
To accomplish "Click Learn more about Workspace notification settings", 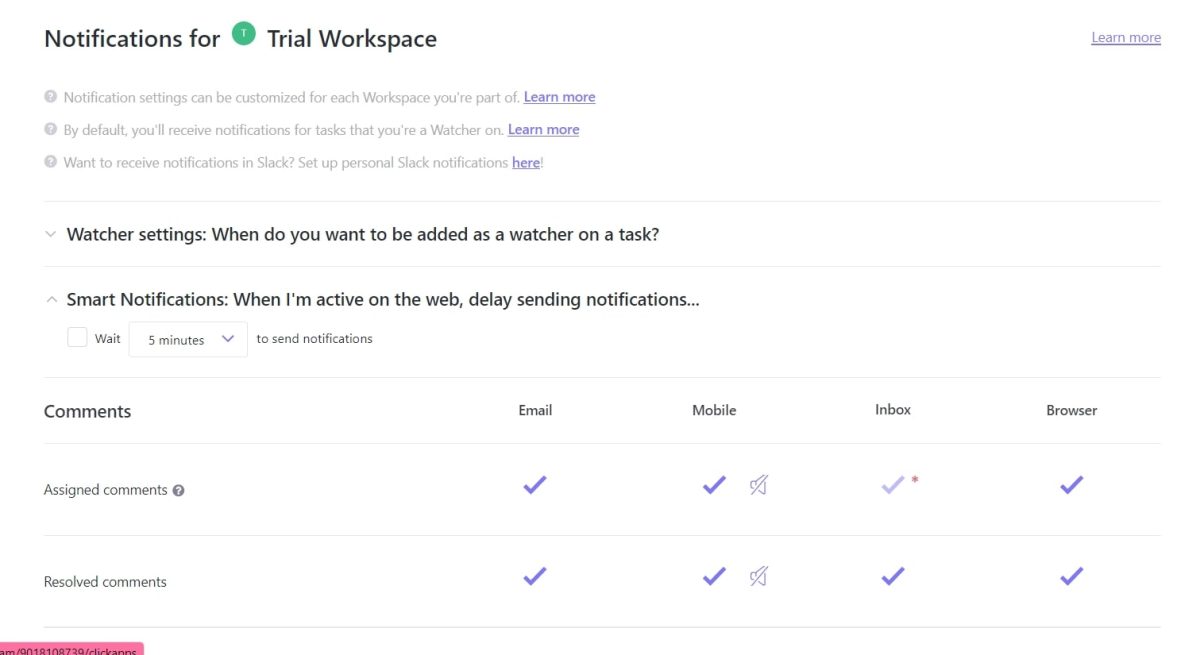I will click(x=559, y=97).
